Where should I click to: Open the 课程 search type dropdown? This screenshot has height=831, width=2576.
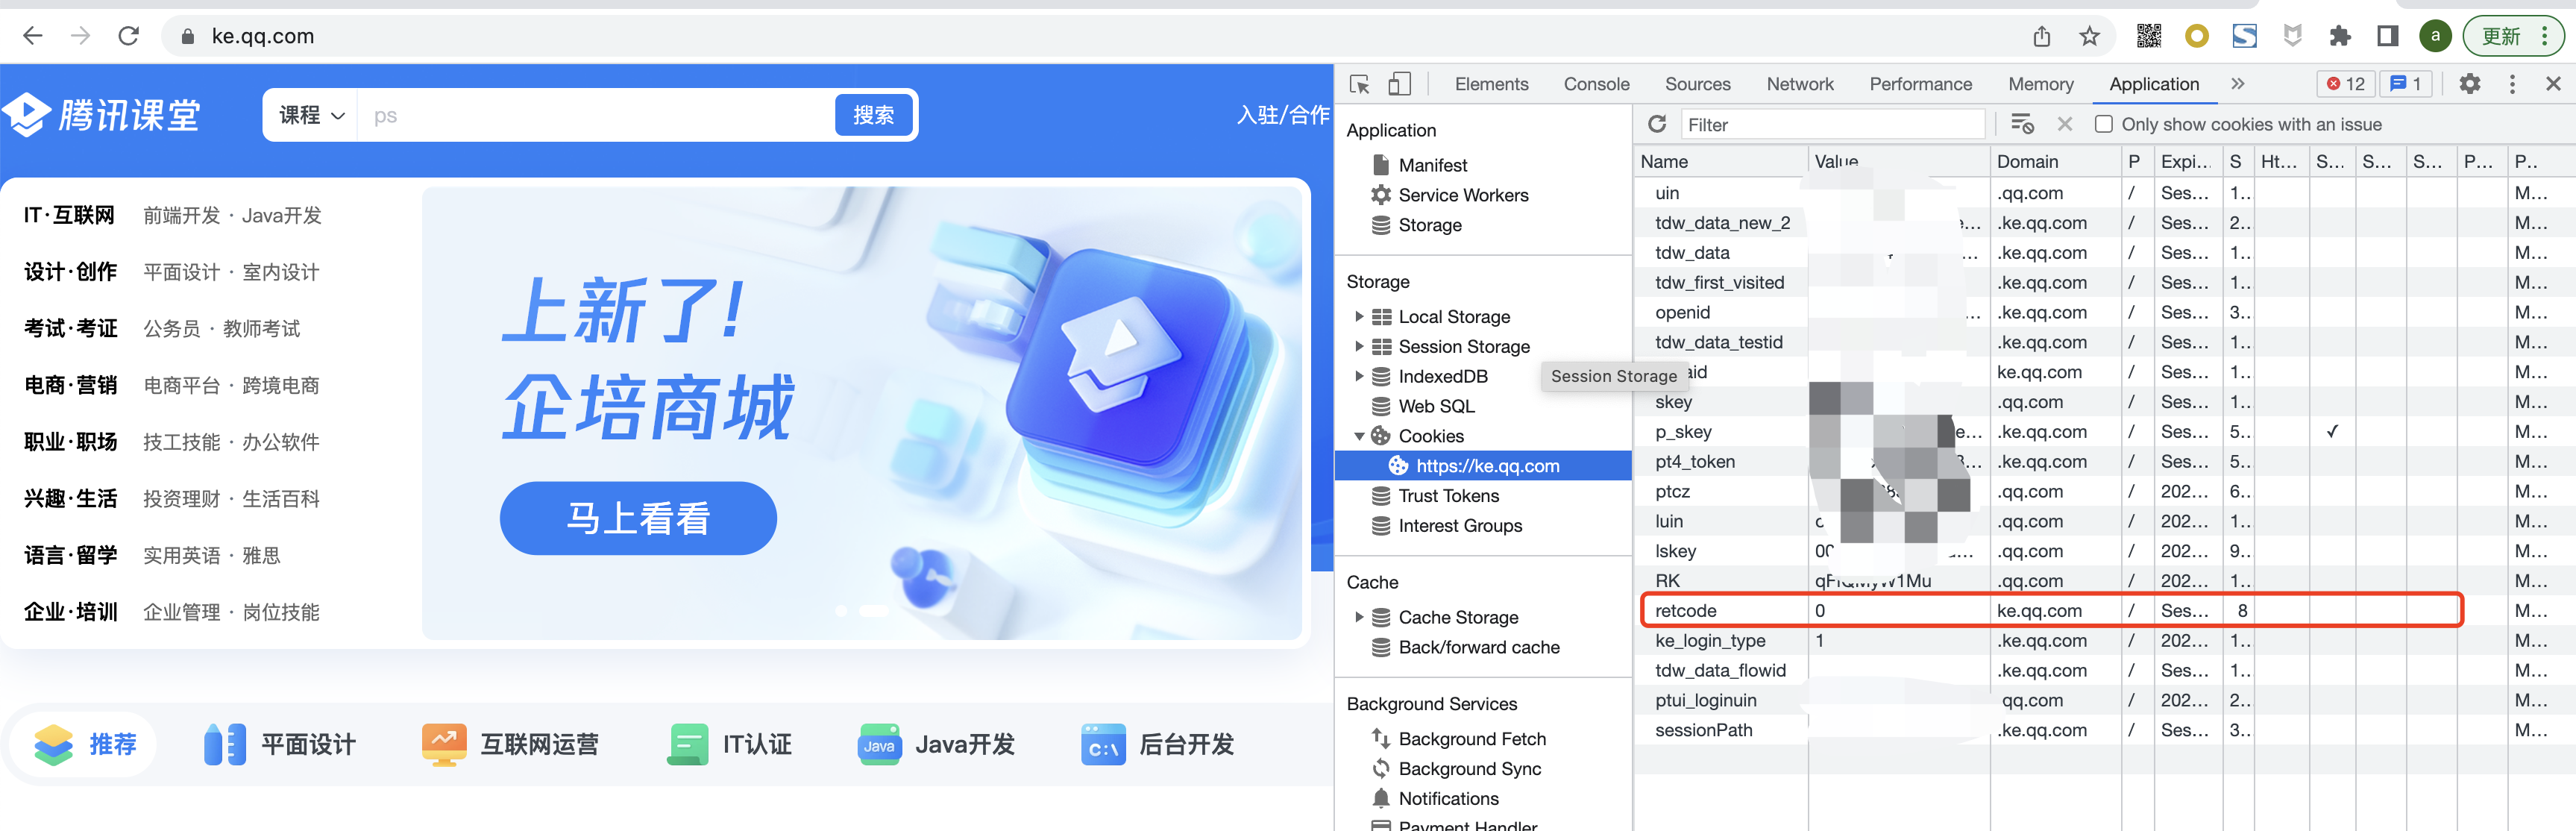click(311, 116)
